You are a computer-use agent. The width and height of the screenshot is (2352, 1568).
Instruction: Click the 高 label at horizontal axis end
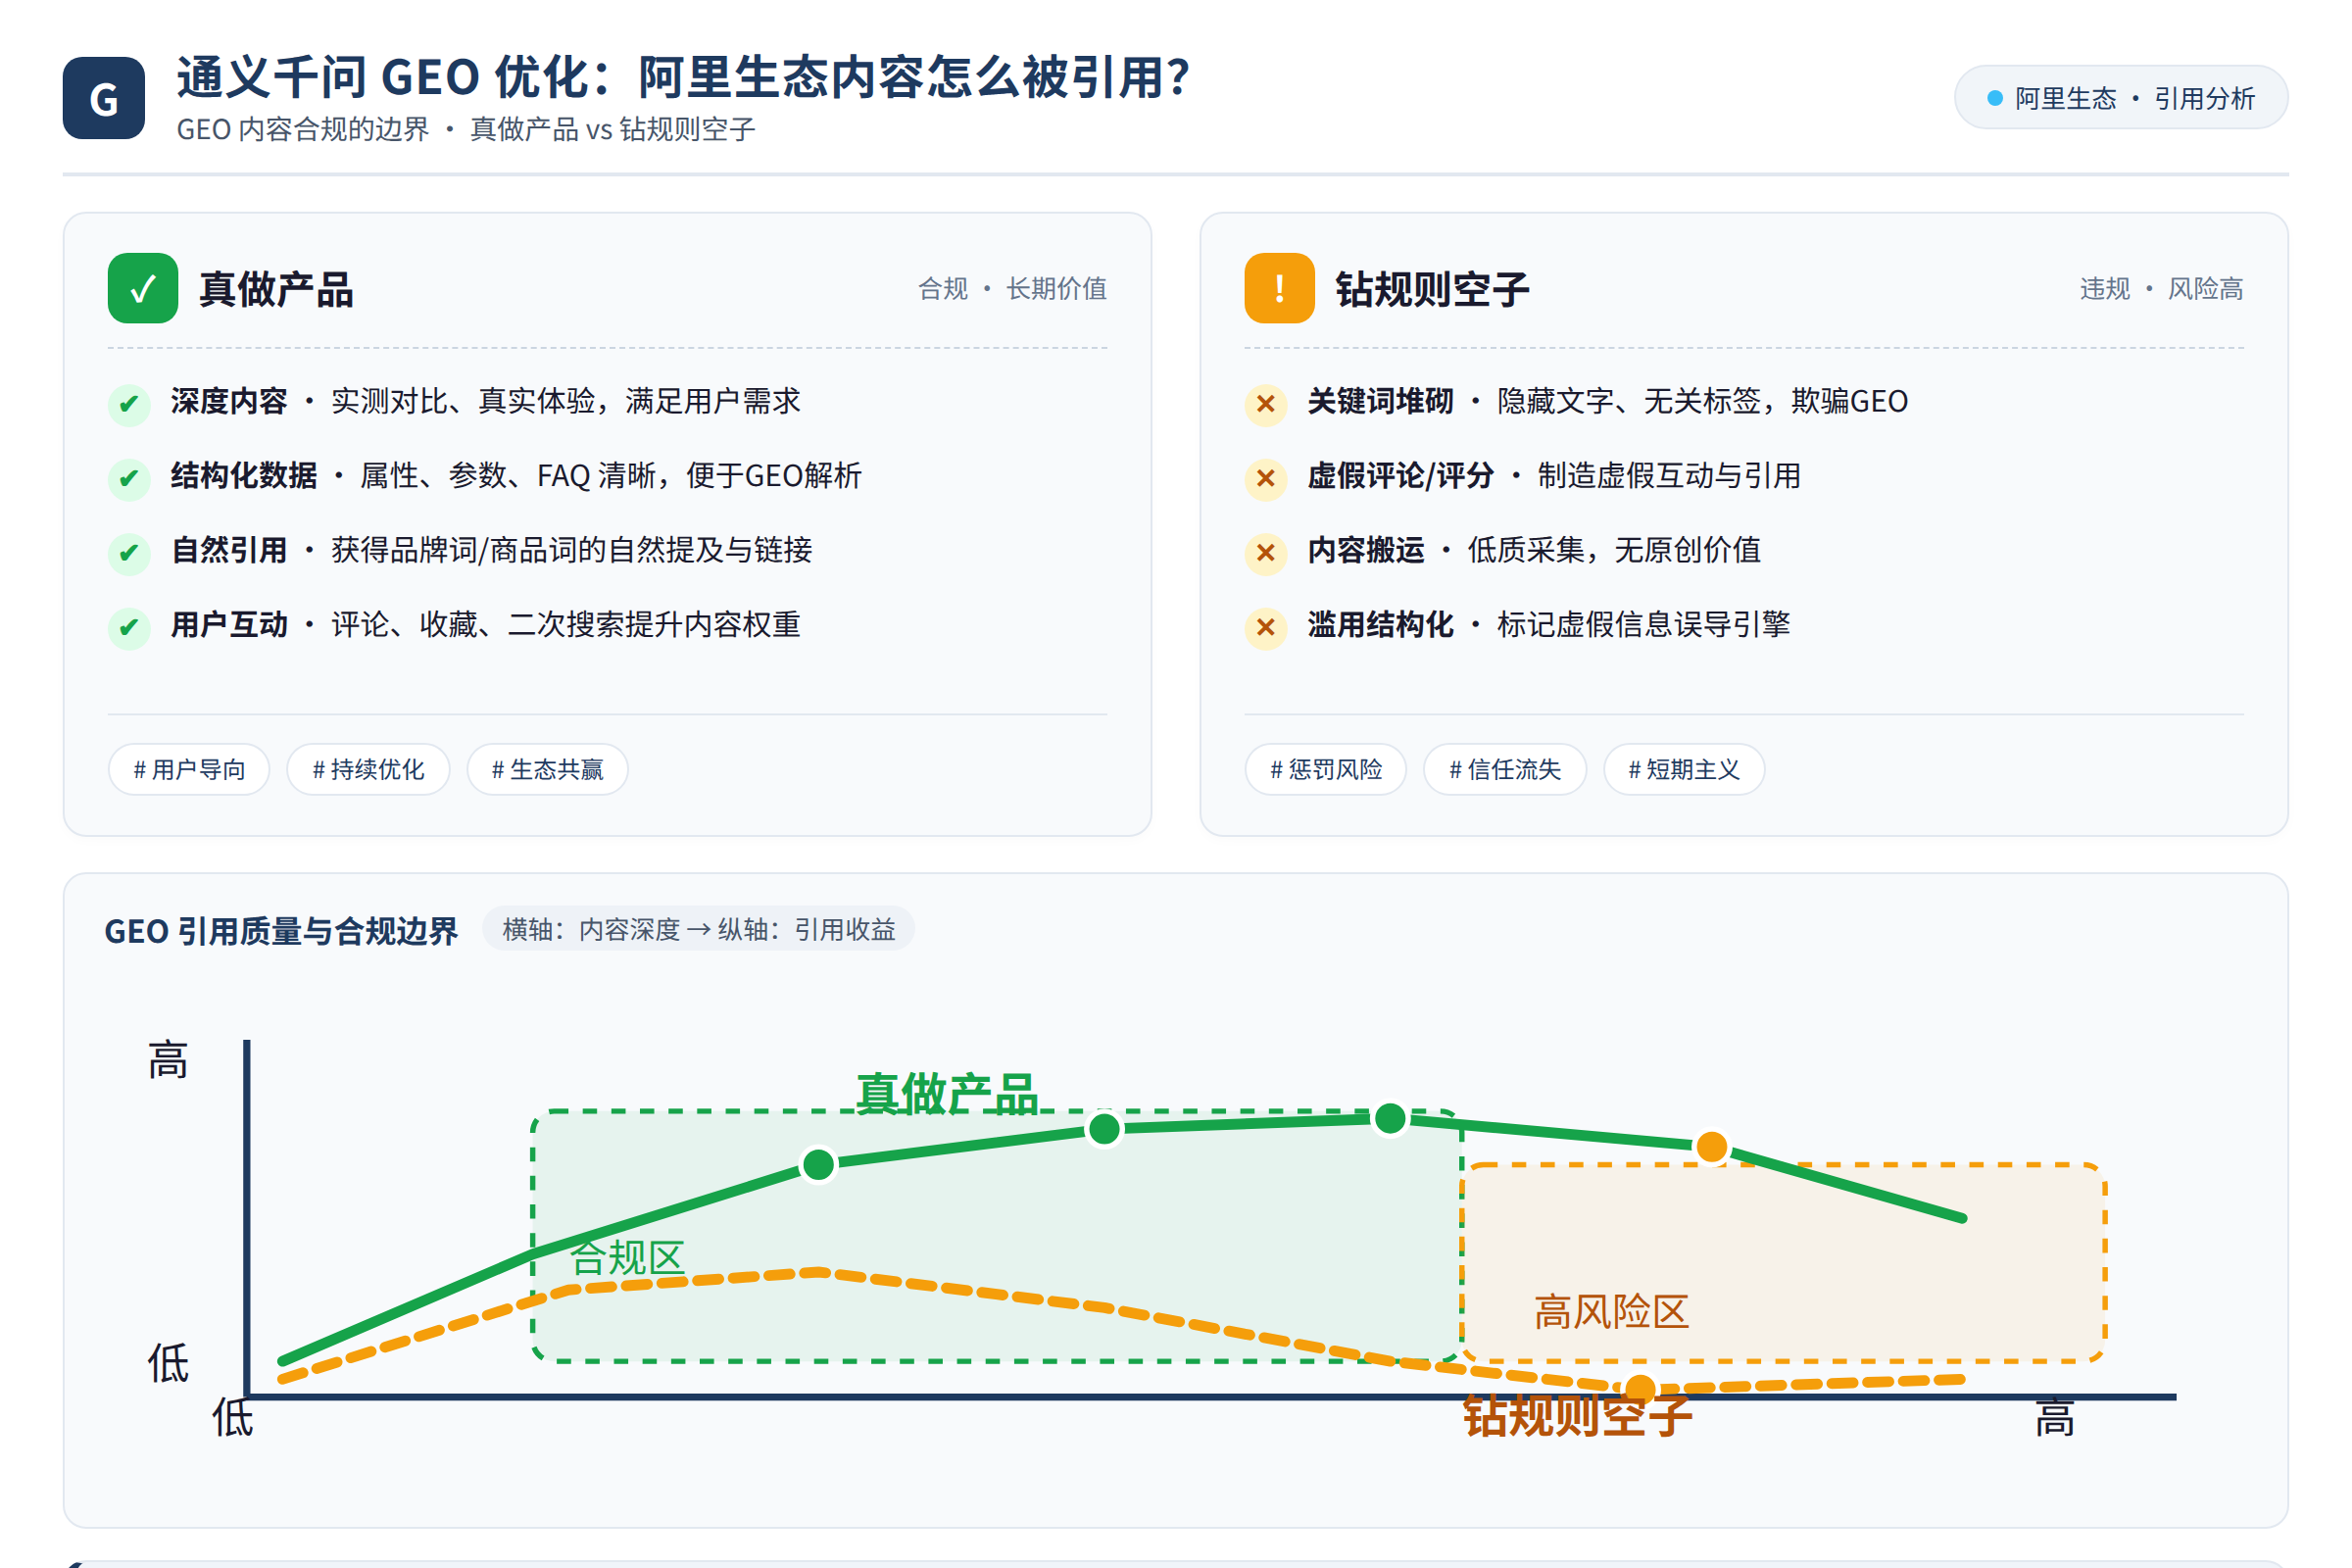tap(2054, 1419)
